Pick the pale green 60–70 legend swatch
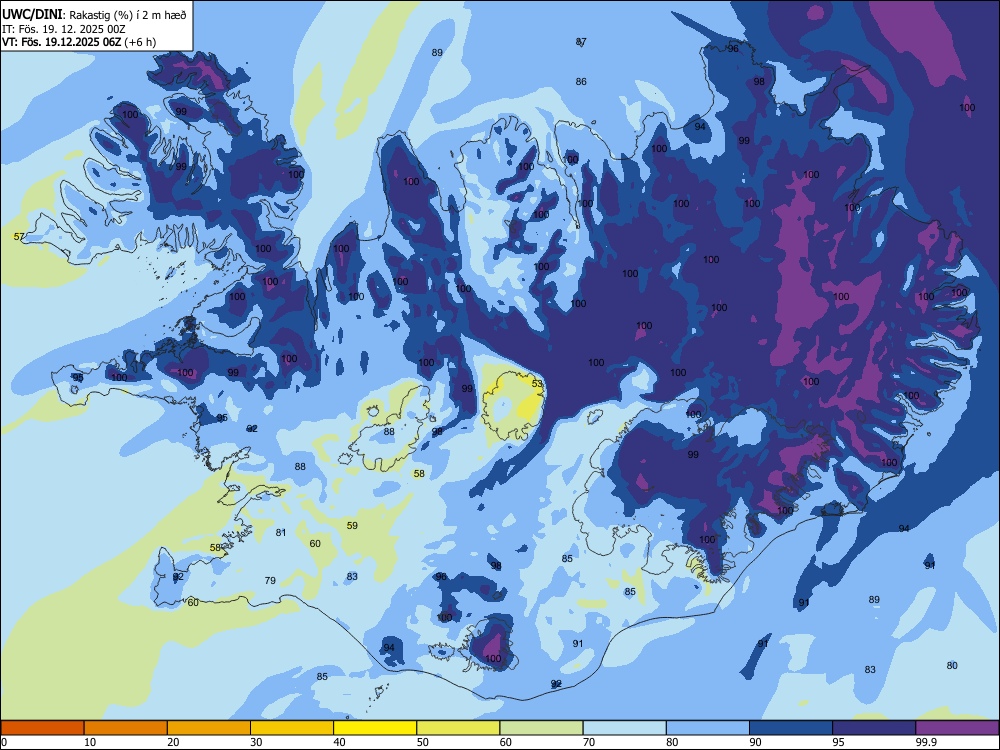This screenshot has width=1000, height=750. 541,728
